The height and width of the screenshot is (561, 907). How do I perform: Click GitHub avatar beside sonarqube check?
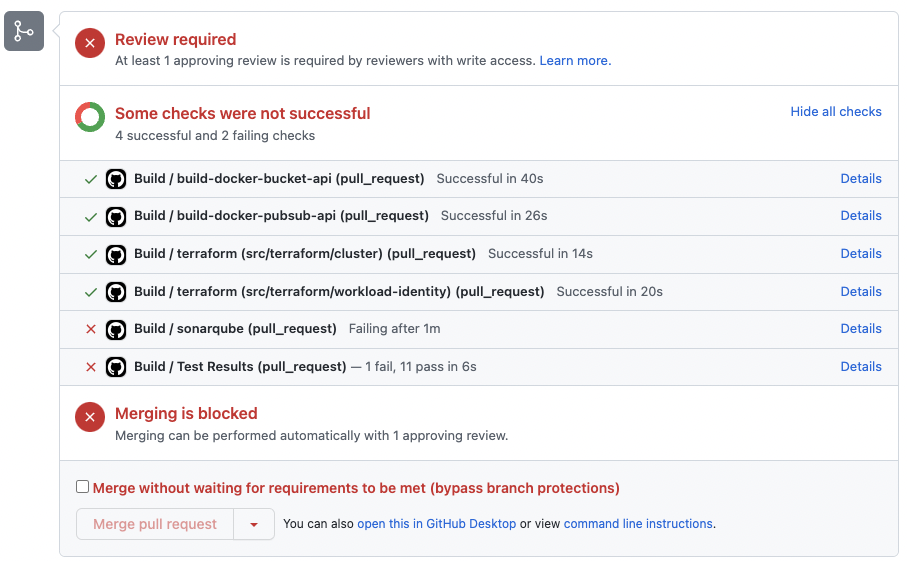[x=116, y=330]
